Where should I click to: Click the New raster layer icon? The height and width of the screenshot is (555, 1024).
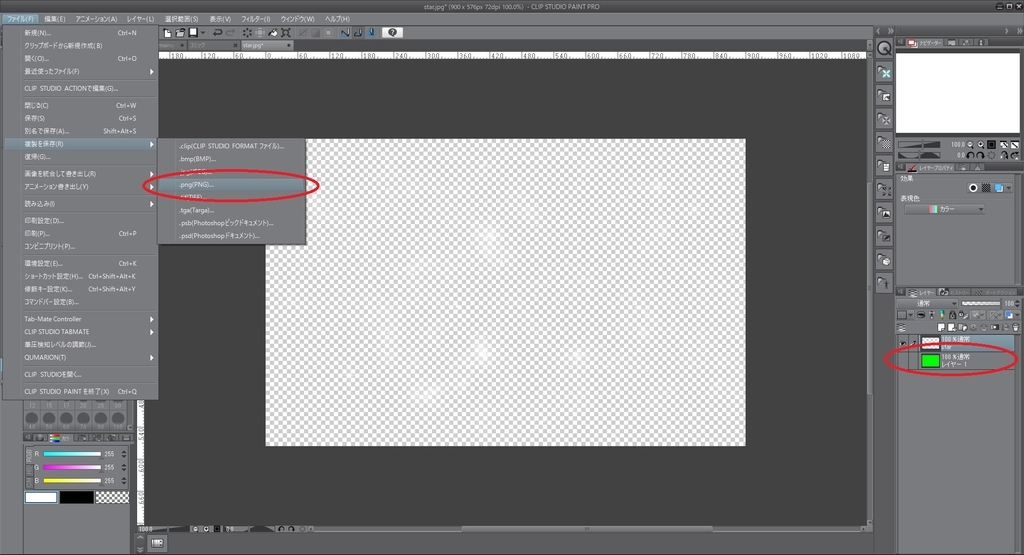tap(941, 327)
